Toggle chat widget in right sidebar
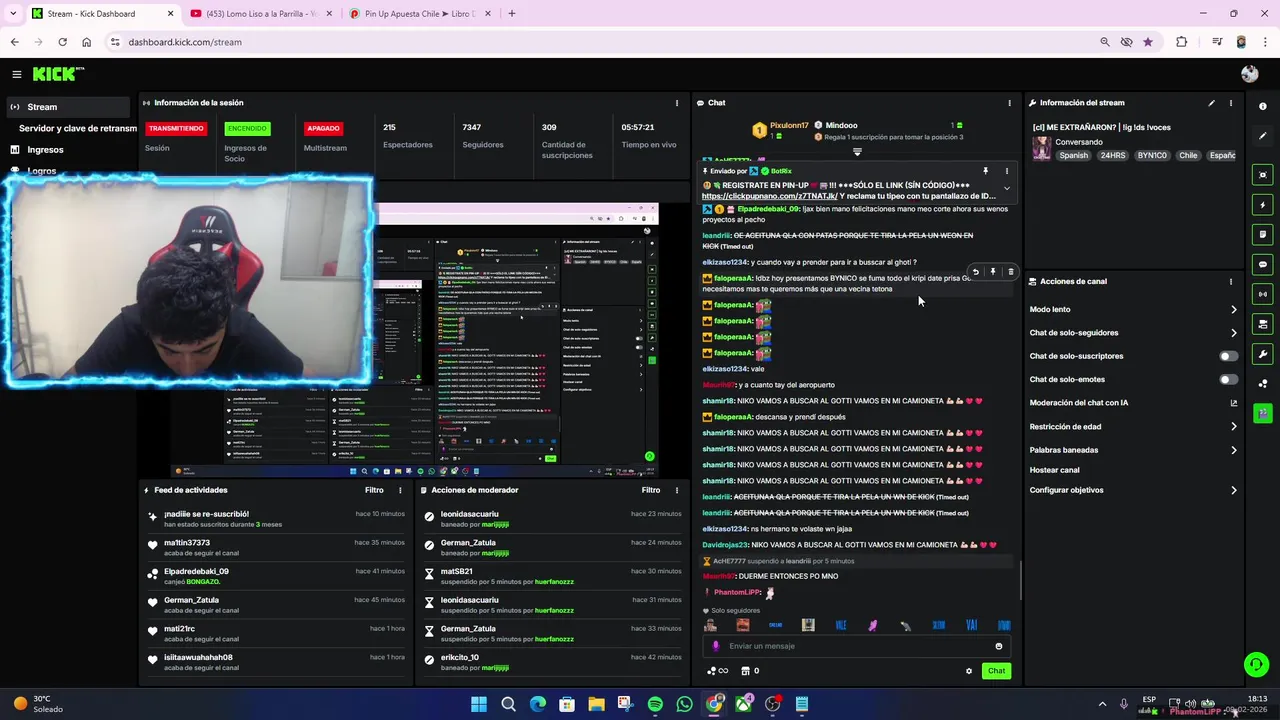 click(1263, 265)
